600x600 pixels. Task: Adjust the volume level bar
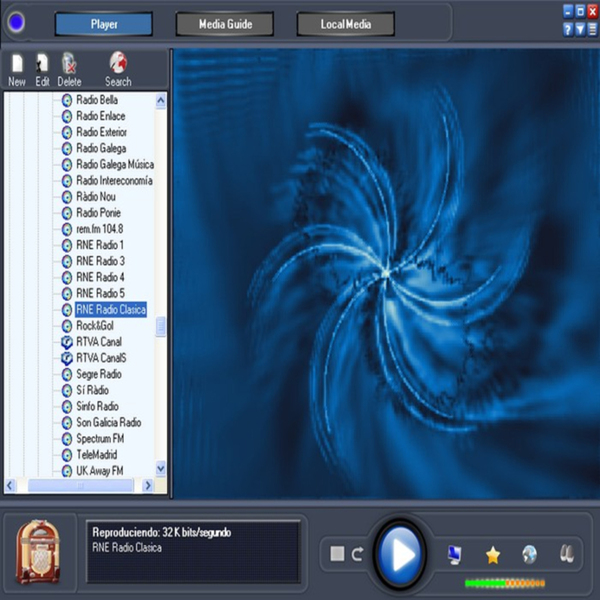click(505, 583)
